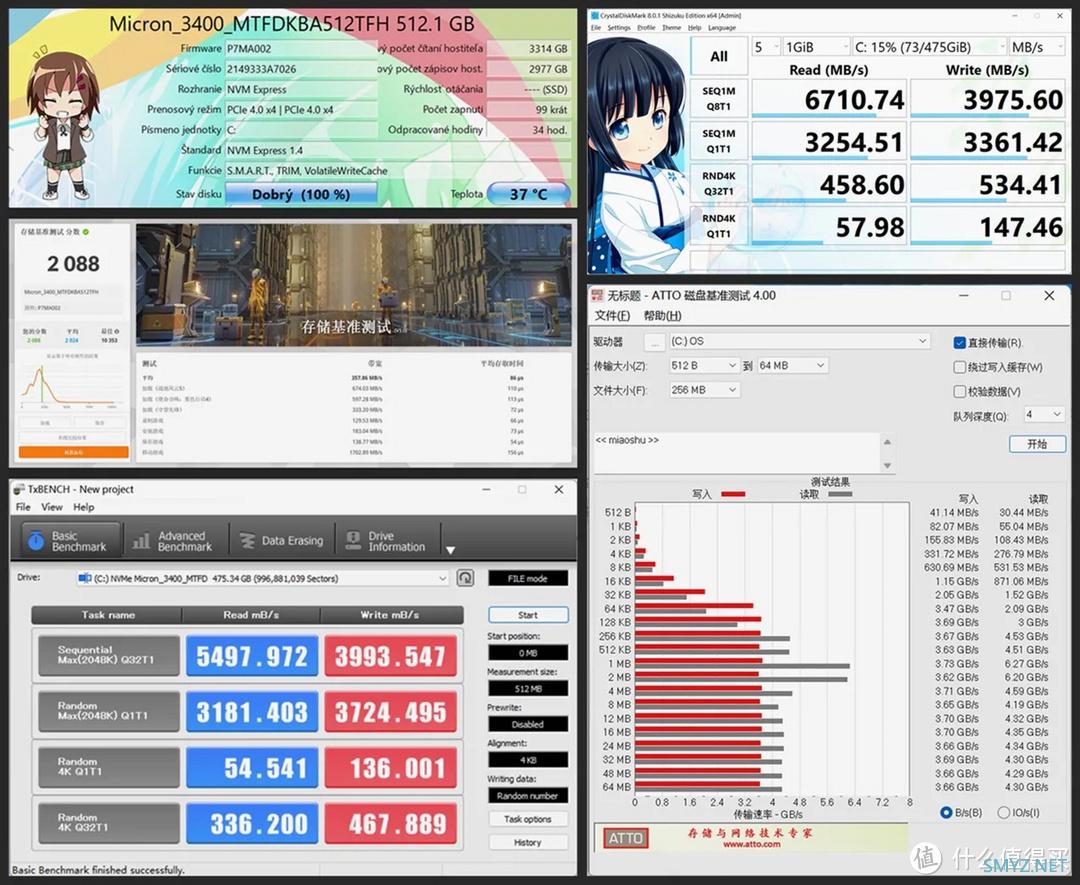The height and width of the screenshot is (885, 1080).
Task: Click the Random 4K Q1T1 task button
Action: [109, 767]
